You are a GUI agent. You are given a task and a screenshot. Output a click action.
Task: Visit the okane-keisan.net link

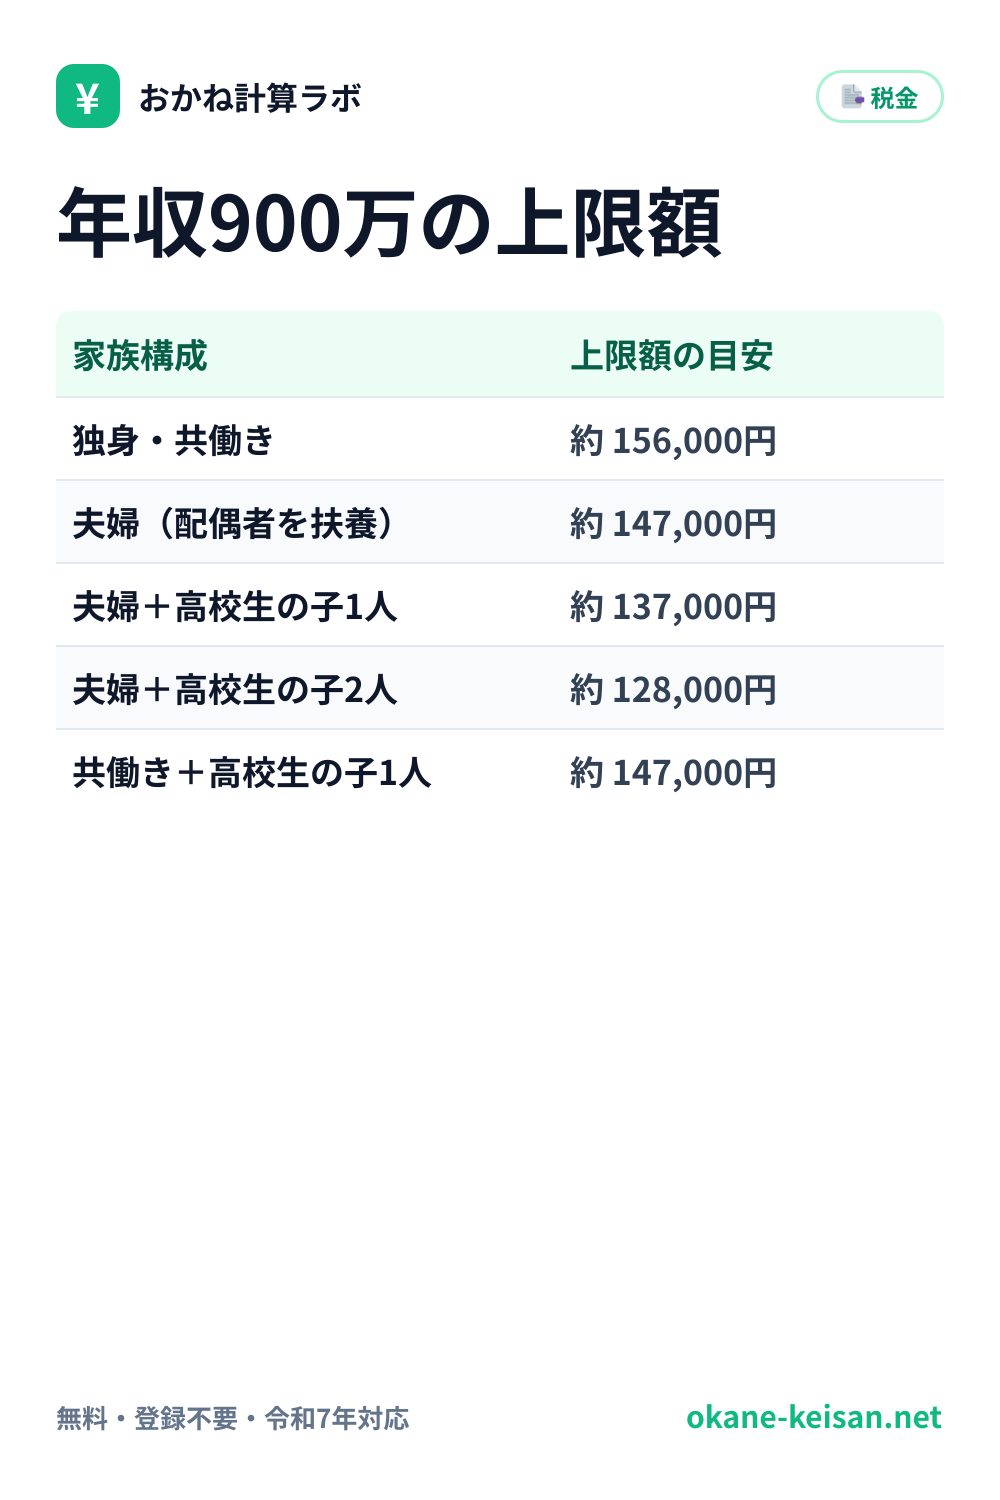(814, 1417)
